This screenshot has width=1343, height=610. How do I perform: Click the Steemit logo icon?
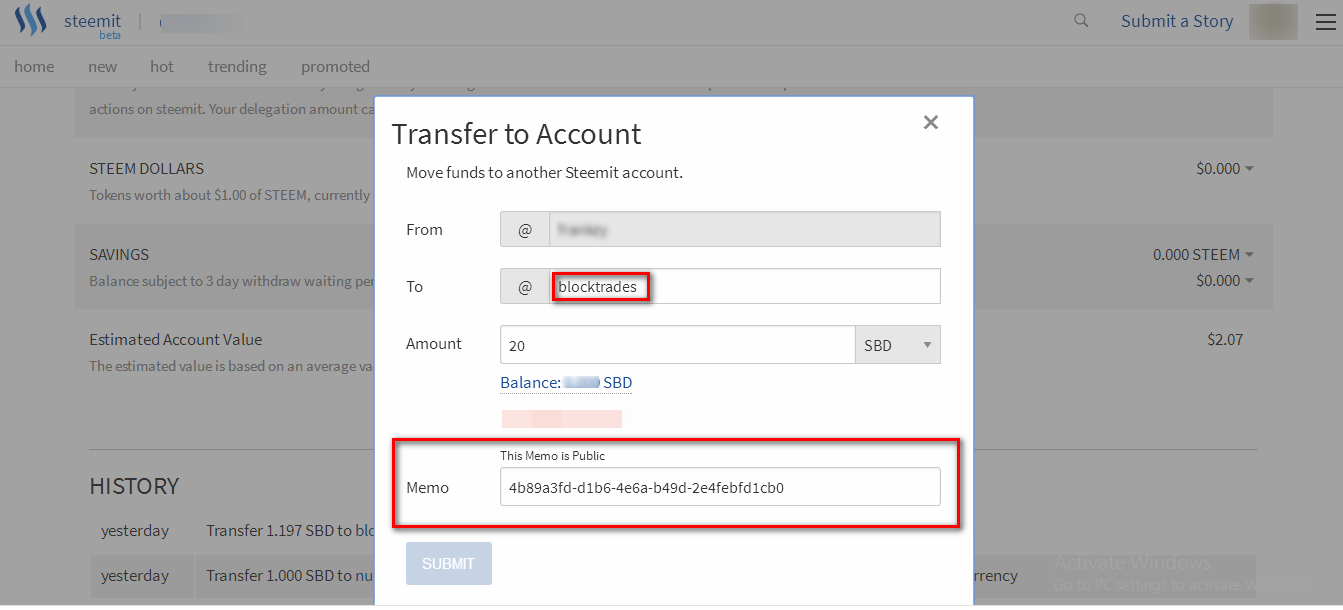coord(31,21)
